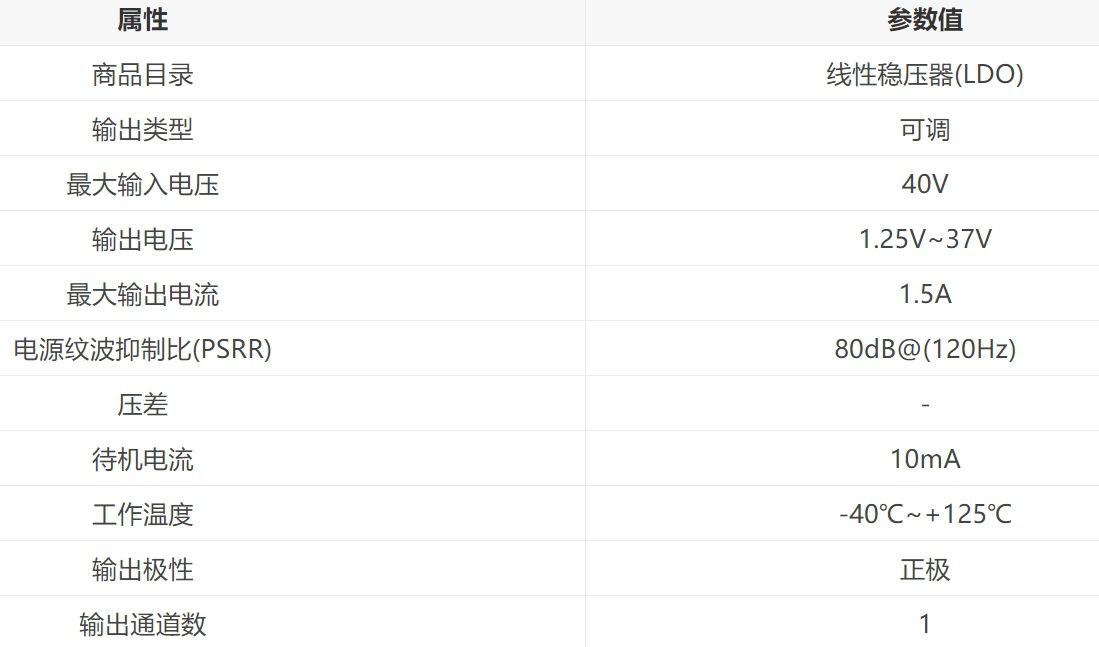Click the 1.25V~37V value

(924, 240)
